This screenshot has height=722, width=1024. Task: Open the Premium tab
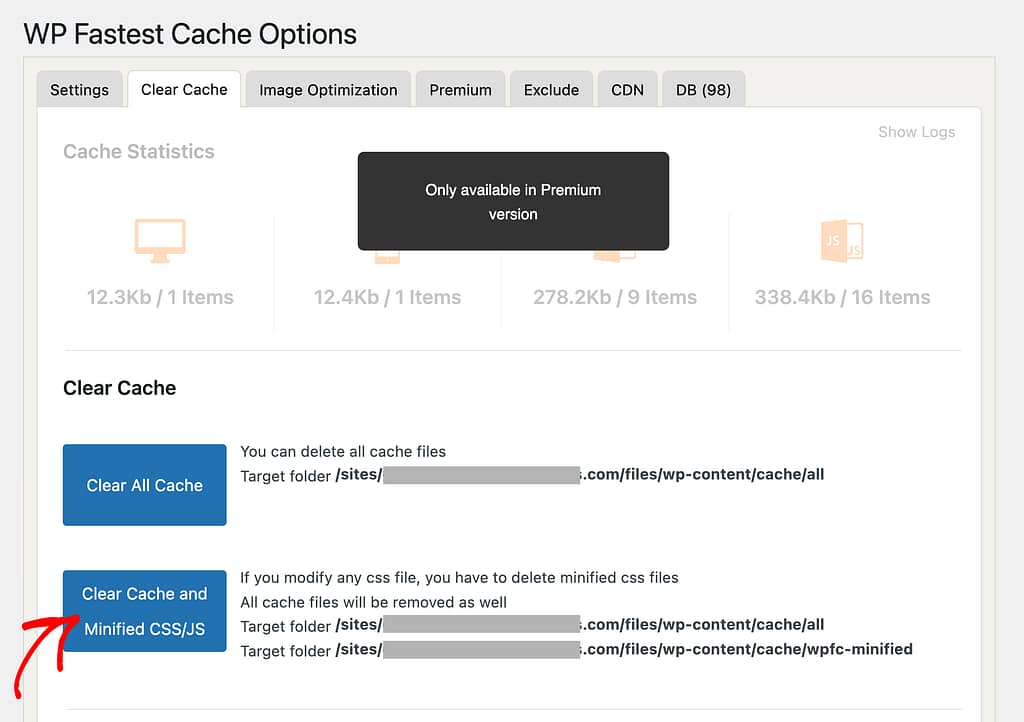click(460, 89)
